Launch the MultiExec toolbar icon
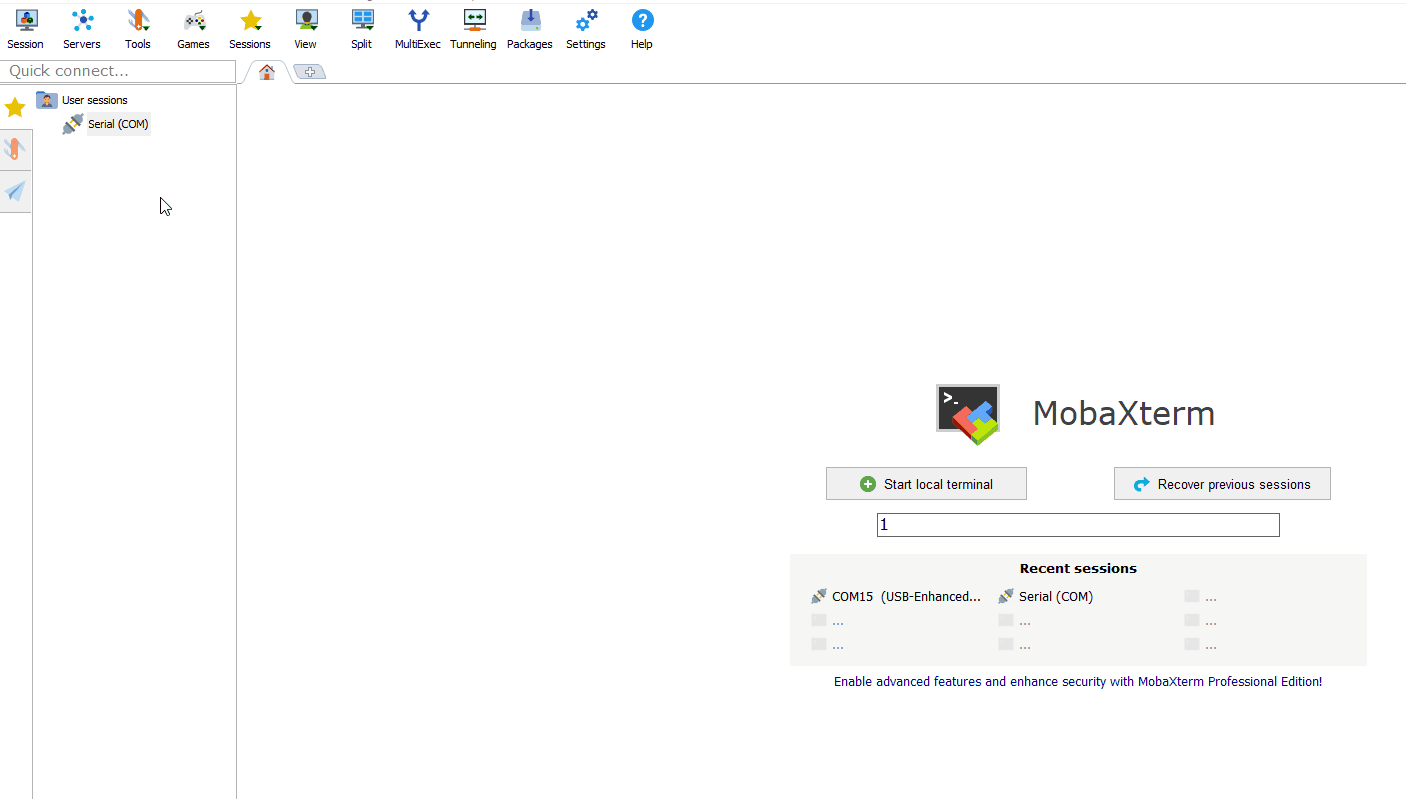 pos(418,29)
